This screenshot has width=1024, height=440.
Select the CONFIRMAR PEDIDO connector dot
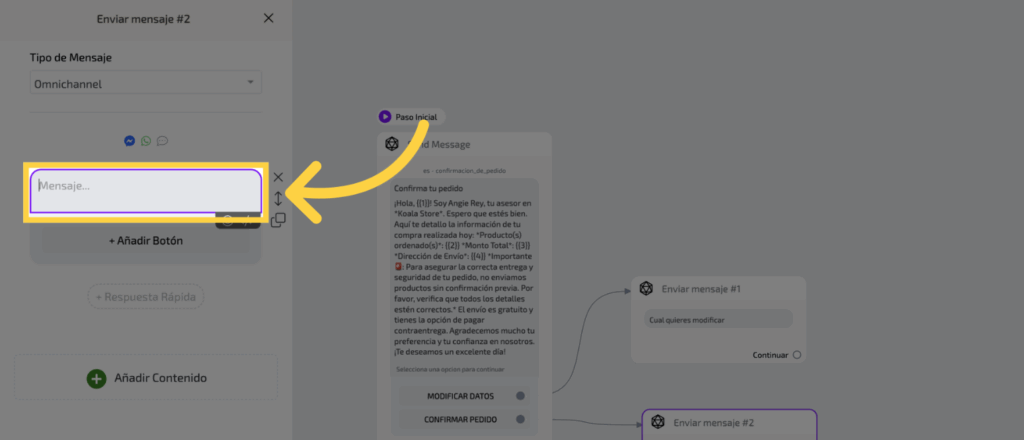tap(520, 419)
